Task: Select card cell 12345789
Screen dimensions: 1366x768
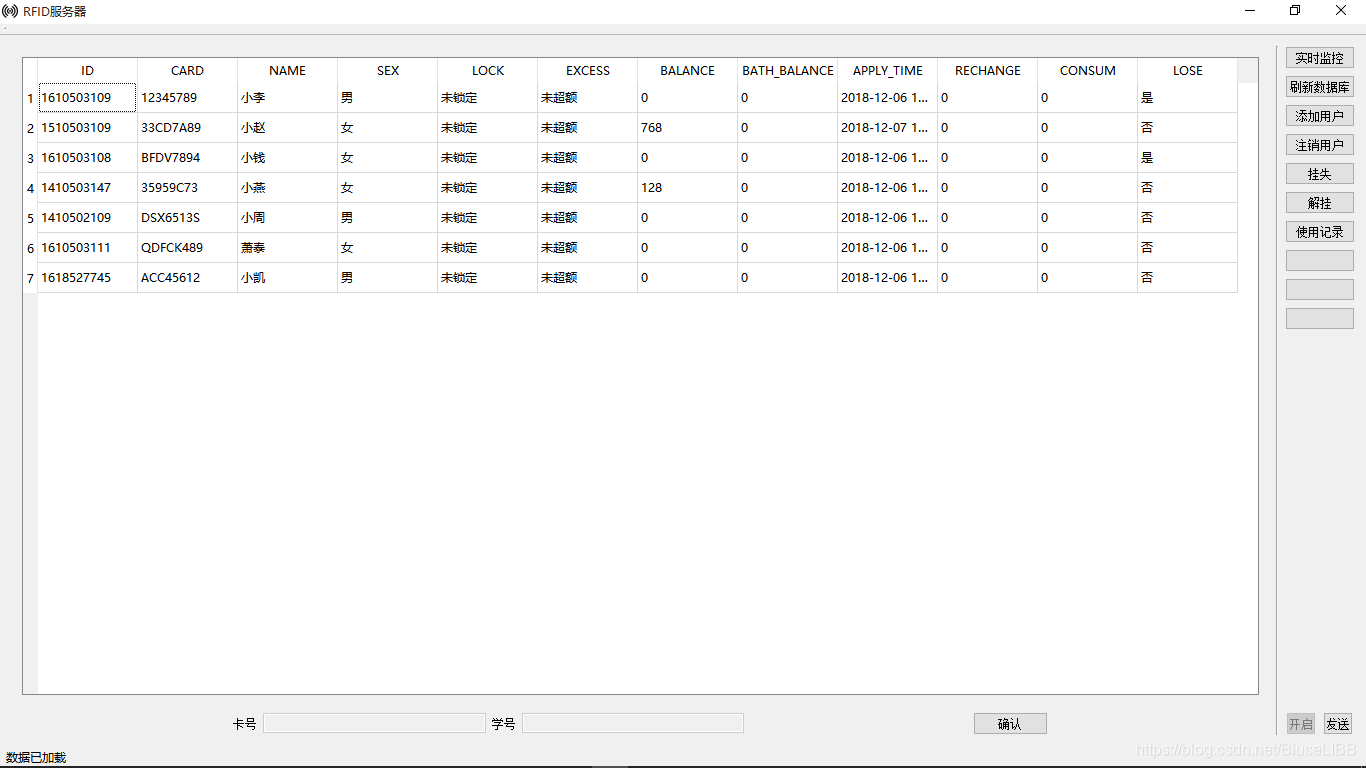Action: pyautogui.click(x=188, y=98)
